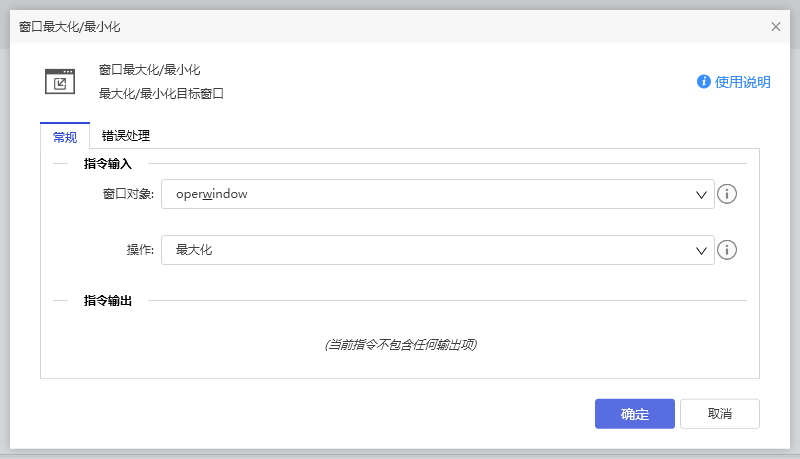Expand the 窗口对象 dropdown arrow
800x459 pixels.
(702, 194)
